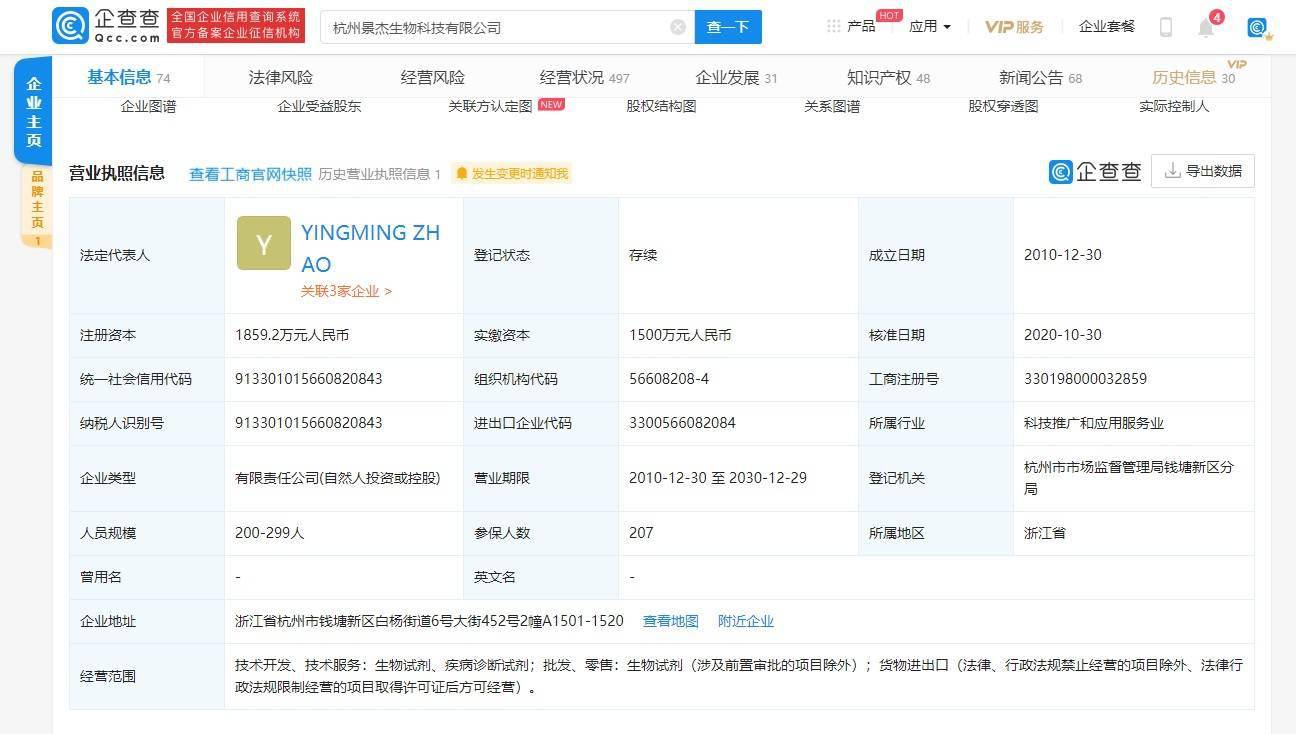Screen dimensions: 1296x734
Task: Open the 产品 grid icon menu
Action: pyautogui.click(x=834, y=26)
